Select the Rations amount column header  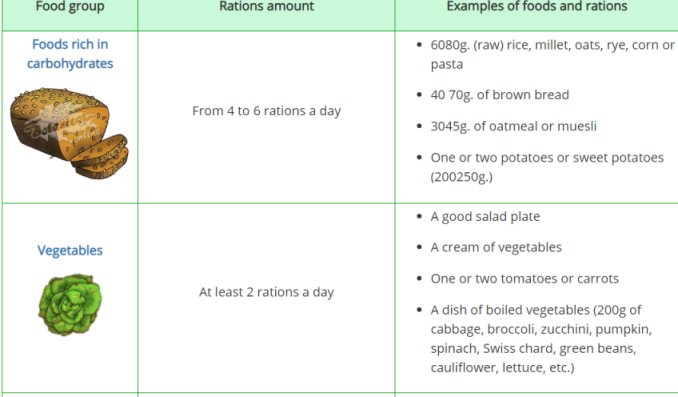click(266, 6)
